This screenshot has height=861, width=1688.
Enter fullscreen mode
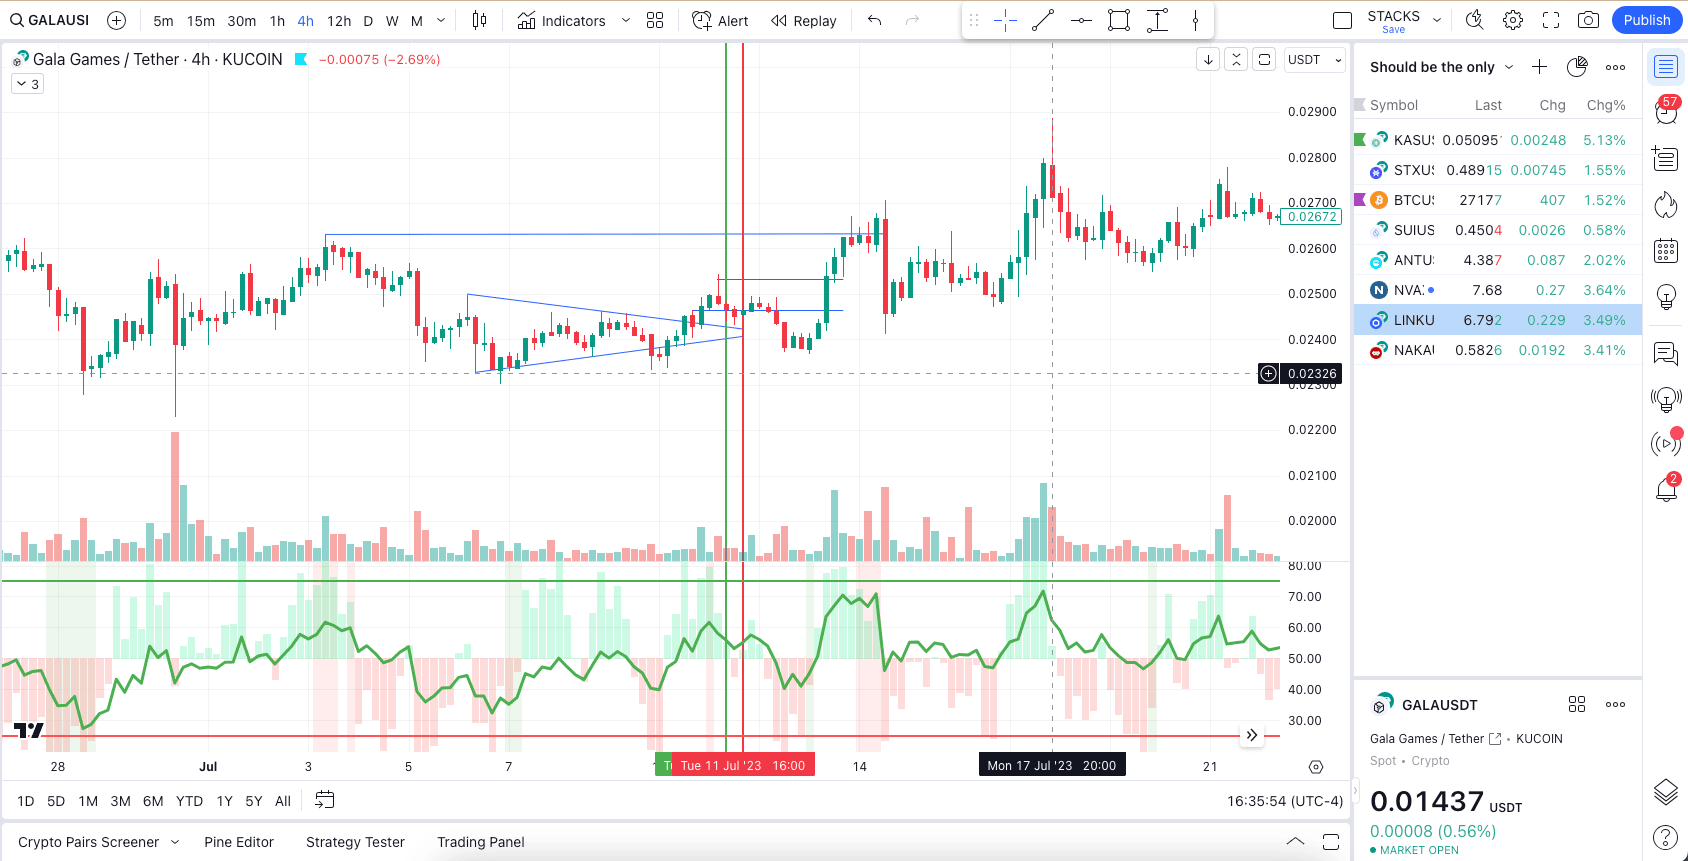[x=1551, y=20]
